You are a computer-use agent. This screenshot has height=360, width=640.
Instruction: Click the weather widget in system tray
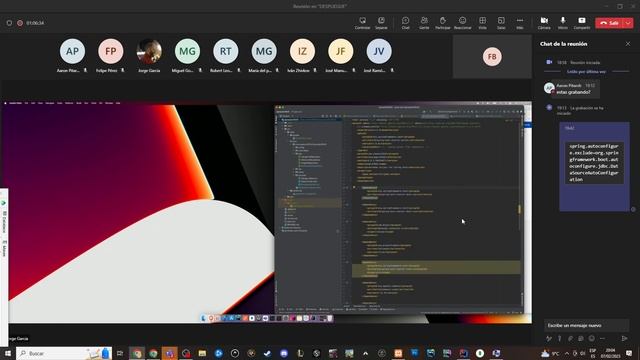(x=550, y=353)
